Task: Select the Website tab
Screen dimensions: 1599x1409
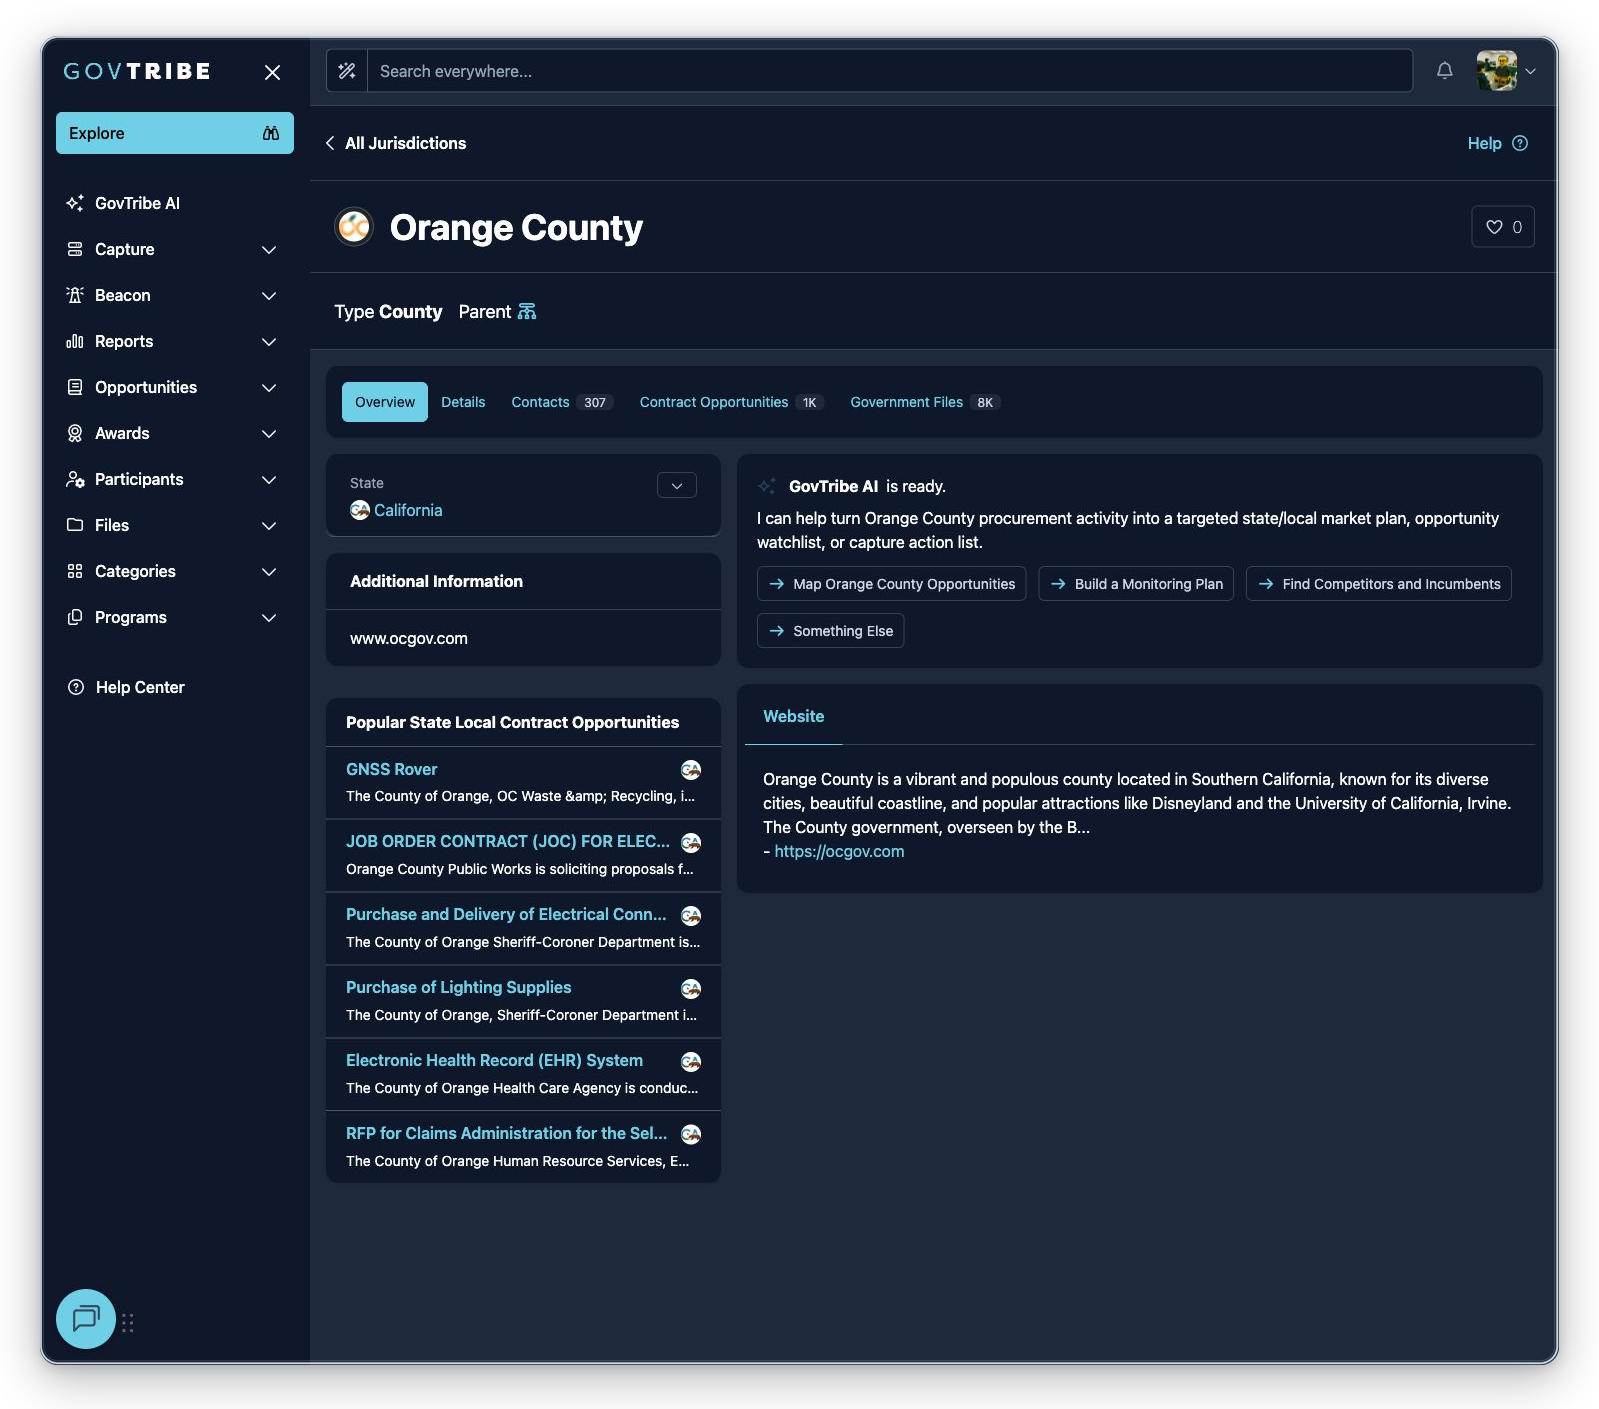Action: coord(794,716)
